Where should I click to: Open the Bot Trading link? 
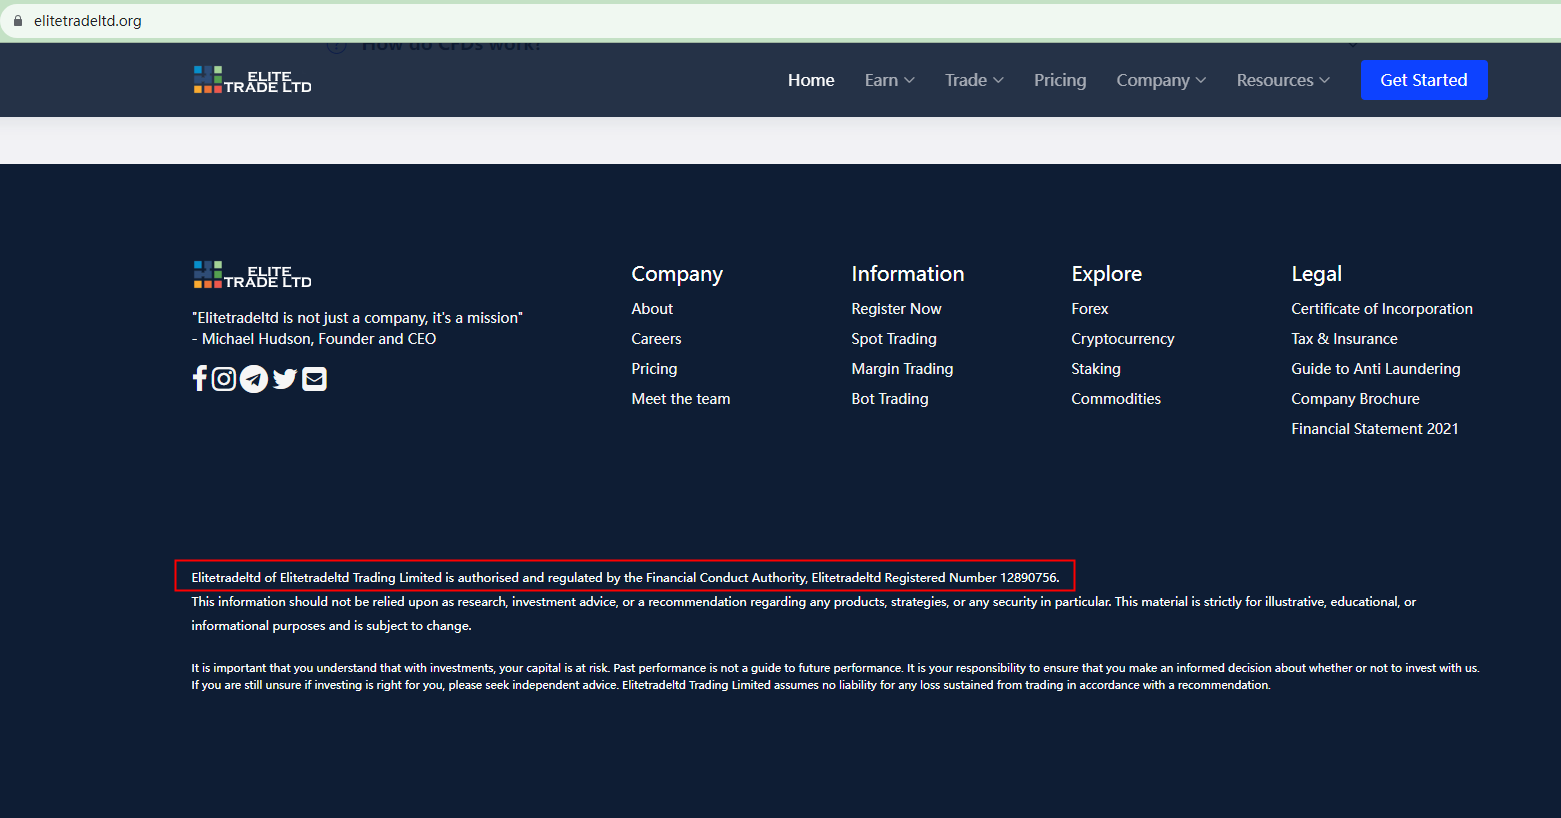click(x=890, y=399)
